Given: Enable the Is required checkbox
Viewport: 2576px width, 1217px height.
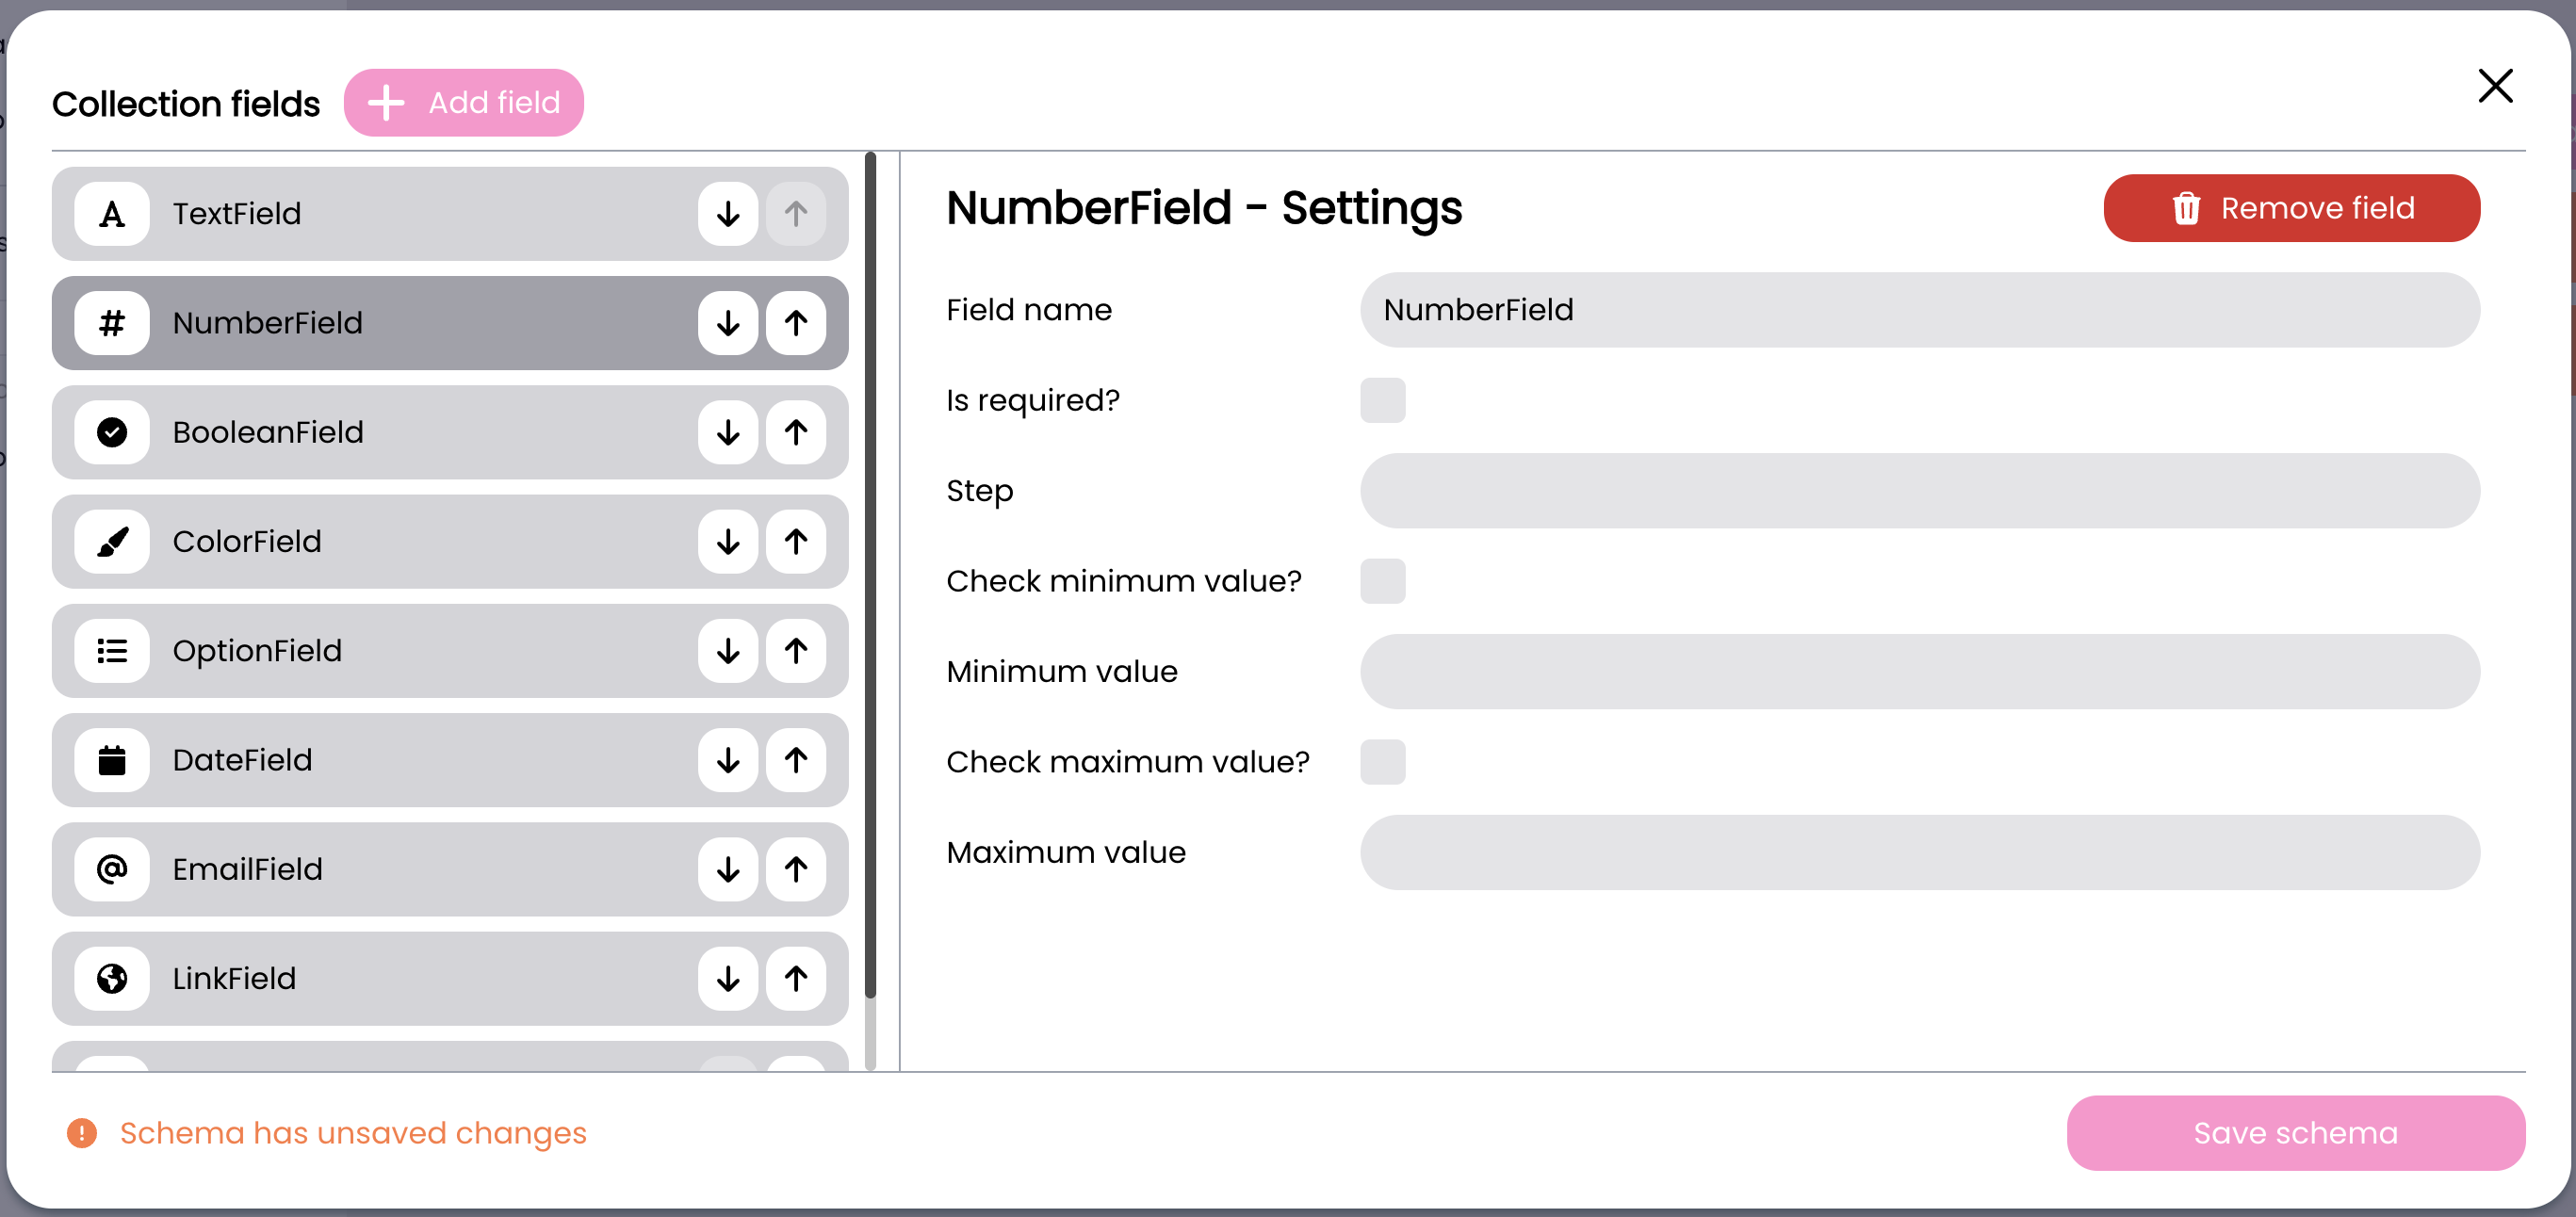Looking at the screenshot, I should click(x=1382, y=400).
